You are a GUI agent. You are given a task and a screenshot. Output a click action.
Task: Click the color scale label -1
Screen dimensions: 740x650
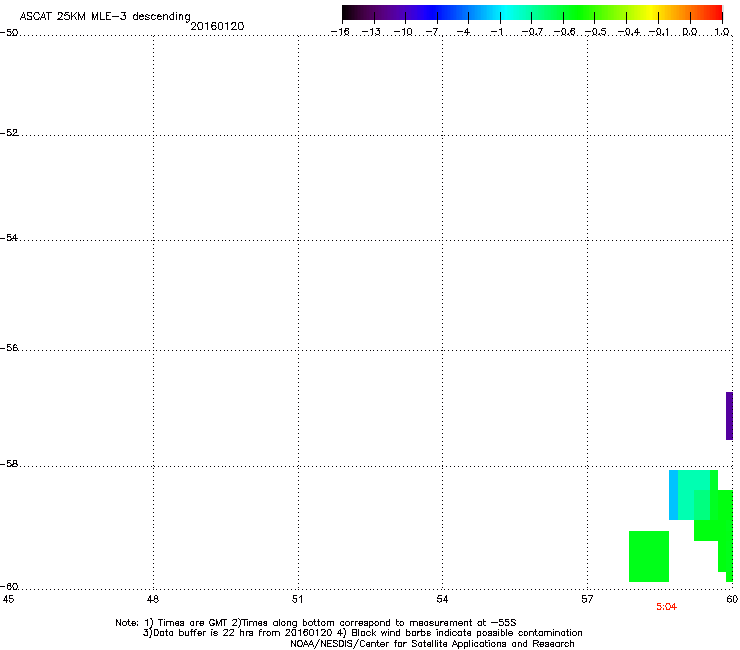[496, 32]
